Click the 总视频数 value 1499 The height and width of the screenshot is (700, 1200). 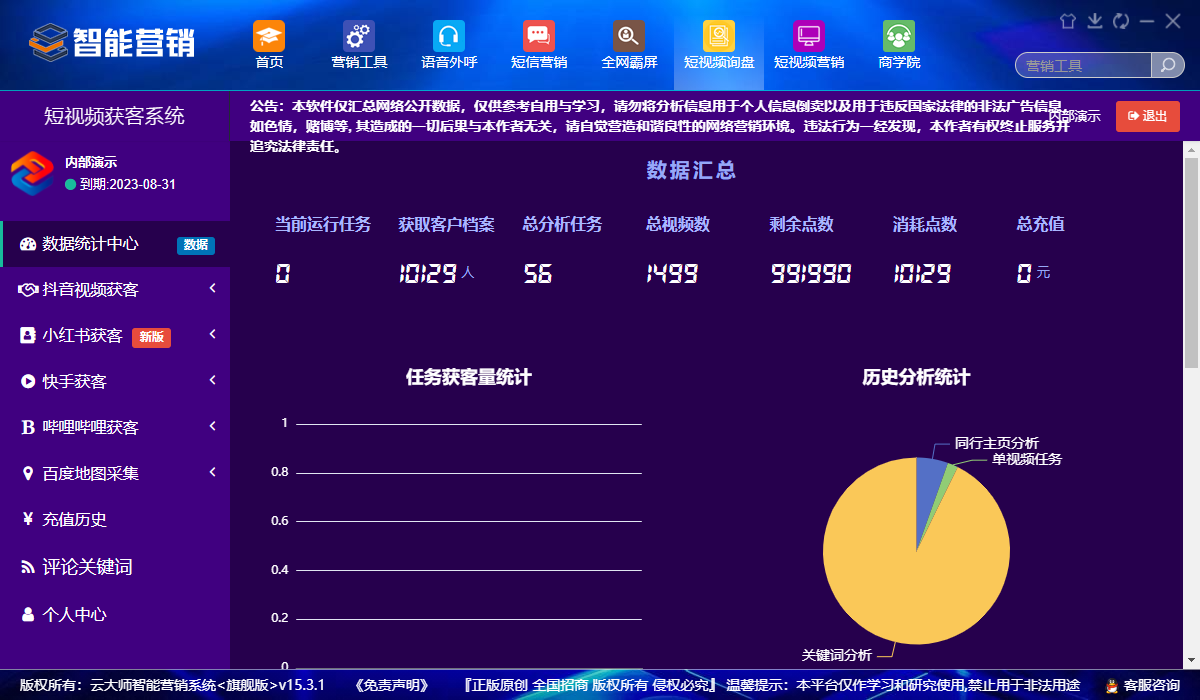672,273
